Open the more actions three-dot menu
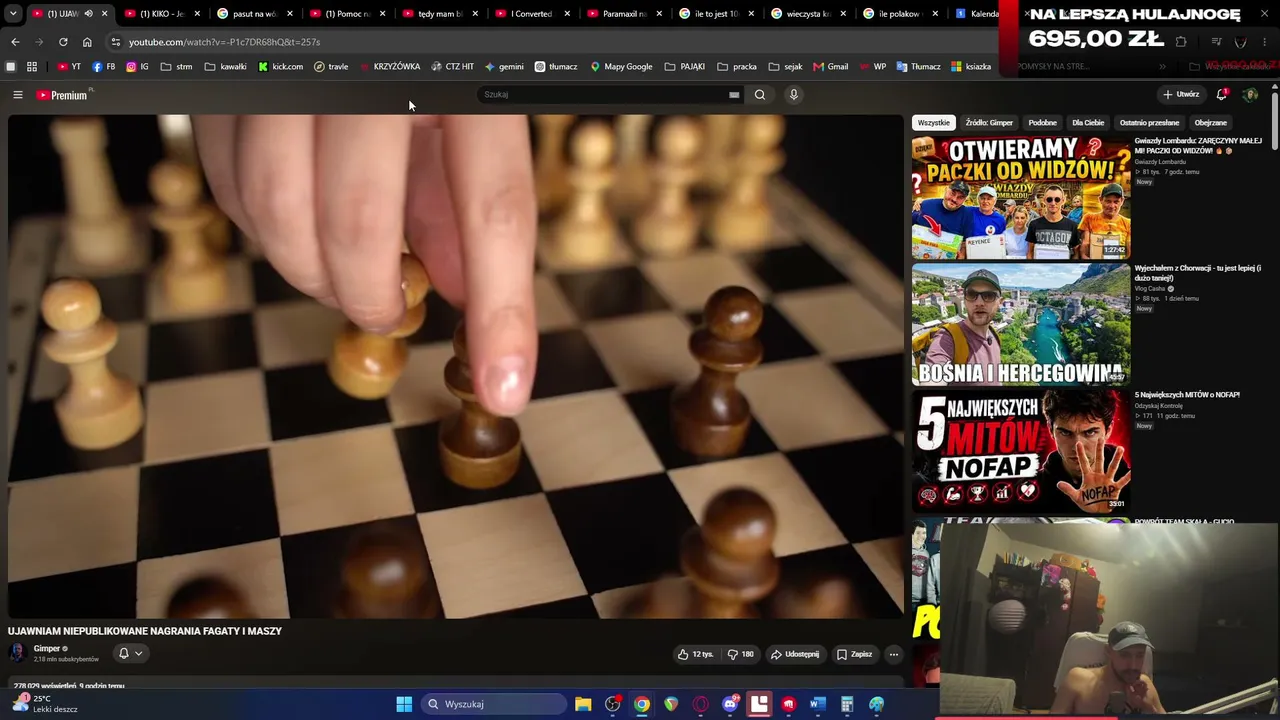 coord(894,654)
